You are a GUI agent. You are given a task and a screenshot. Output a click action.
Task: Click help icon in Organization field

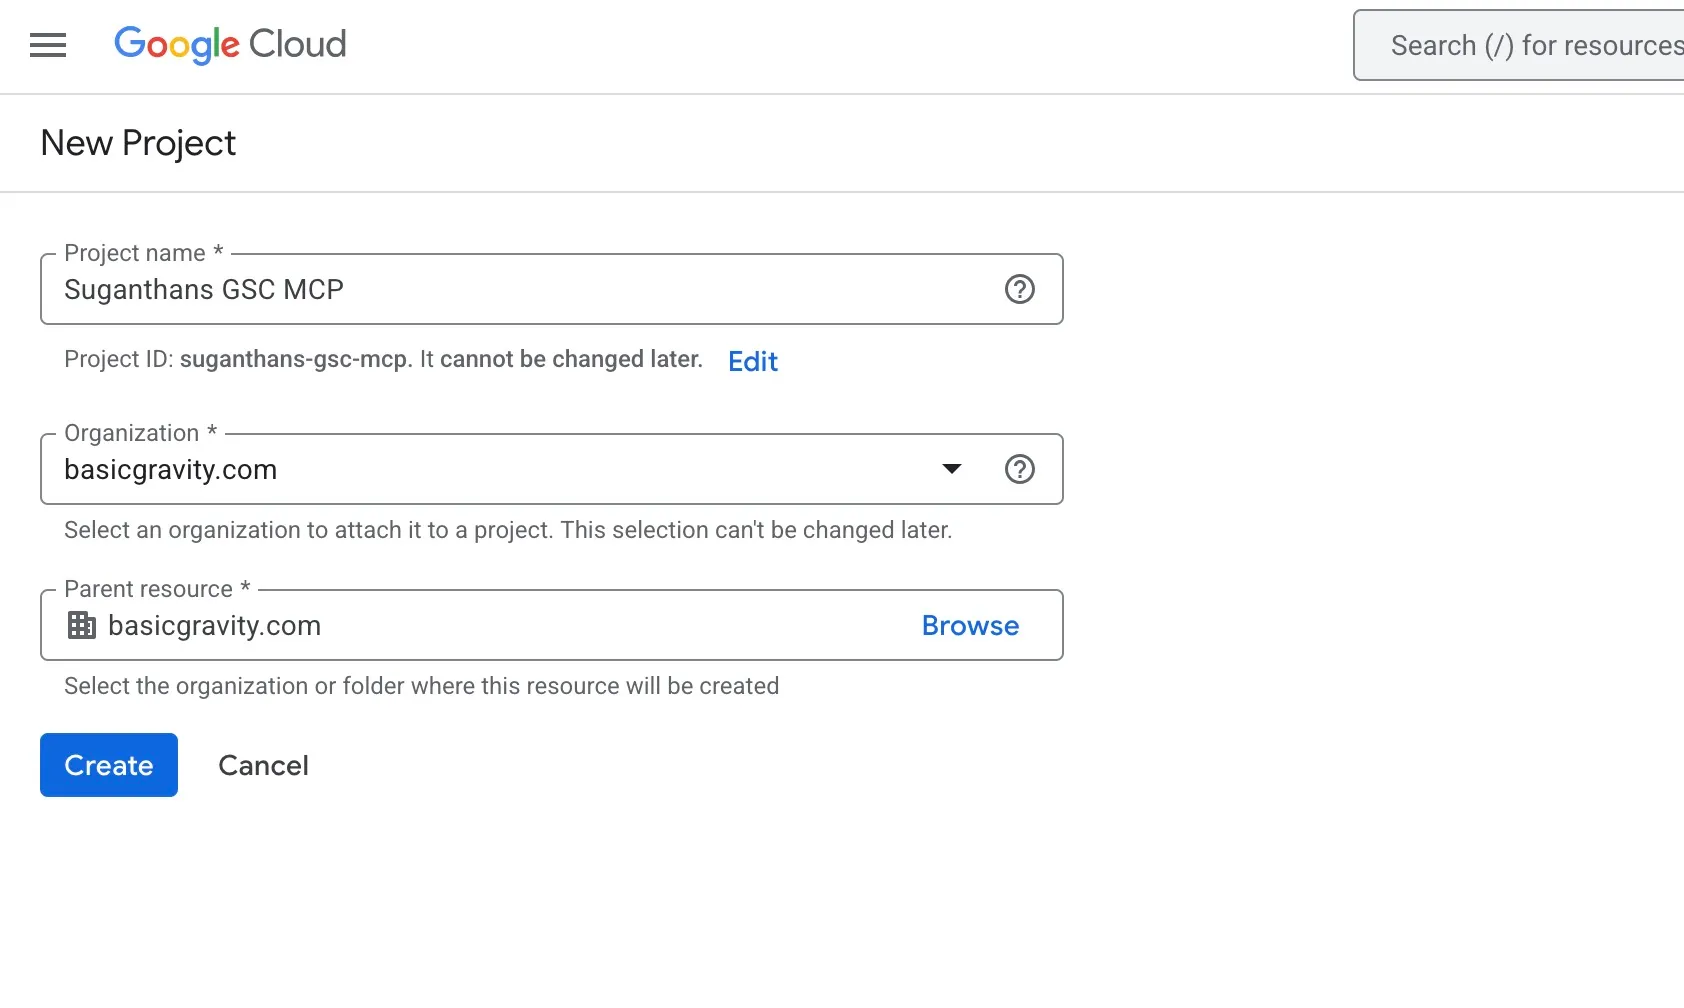[1019, 469]
